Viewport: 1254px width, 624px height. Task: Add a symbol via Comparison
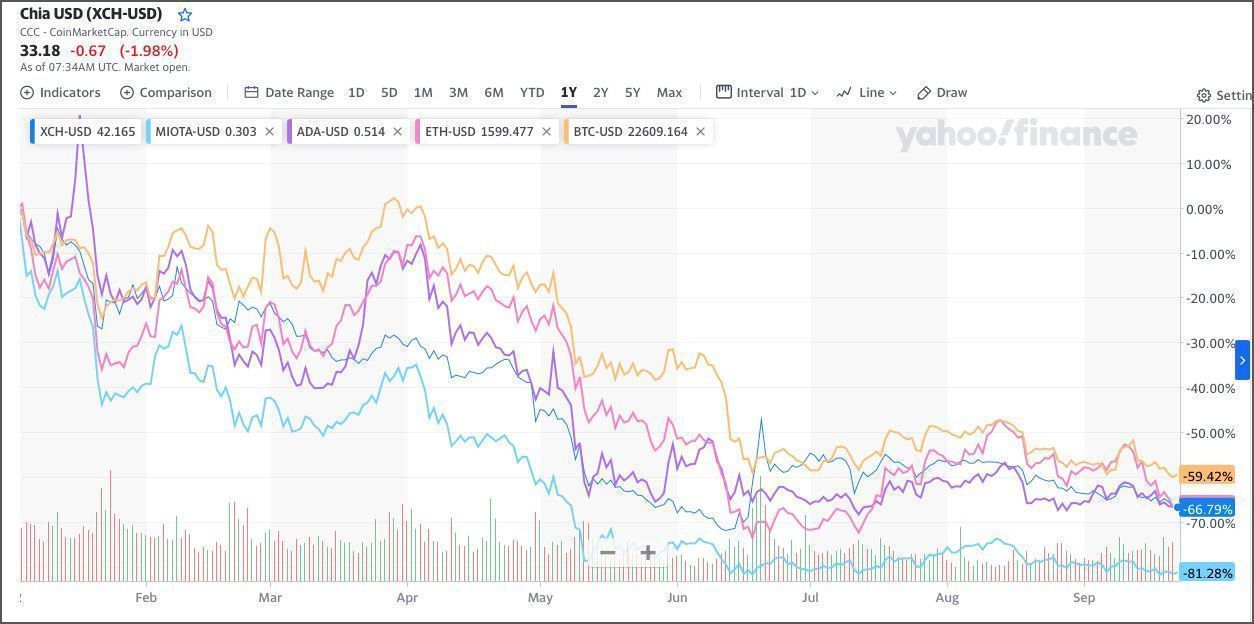point(166,92)
